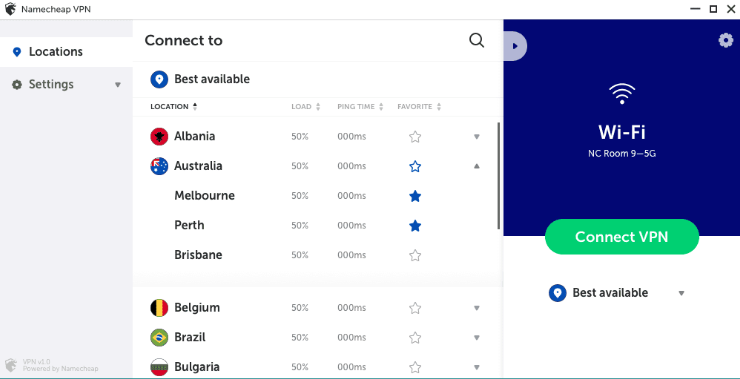Unfavorite Melbourne using its blue star
This screenshot has width=740, height=379.
(x=415, y=196)
